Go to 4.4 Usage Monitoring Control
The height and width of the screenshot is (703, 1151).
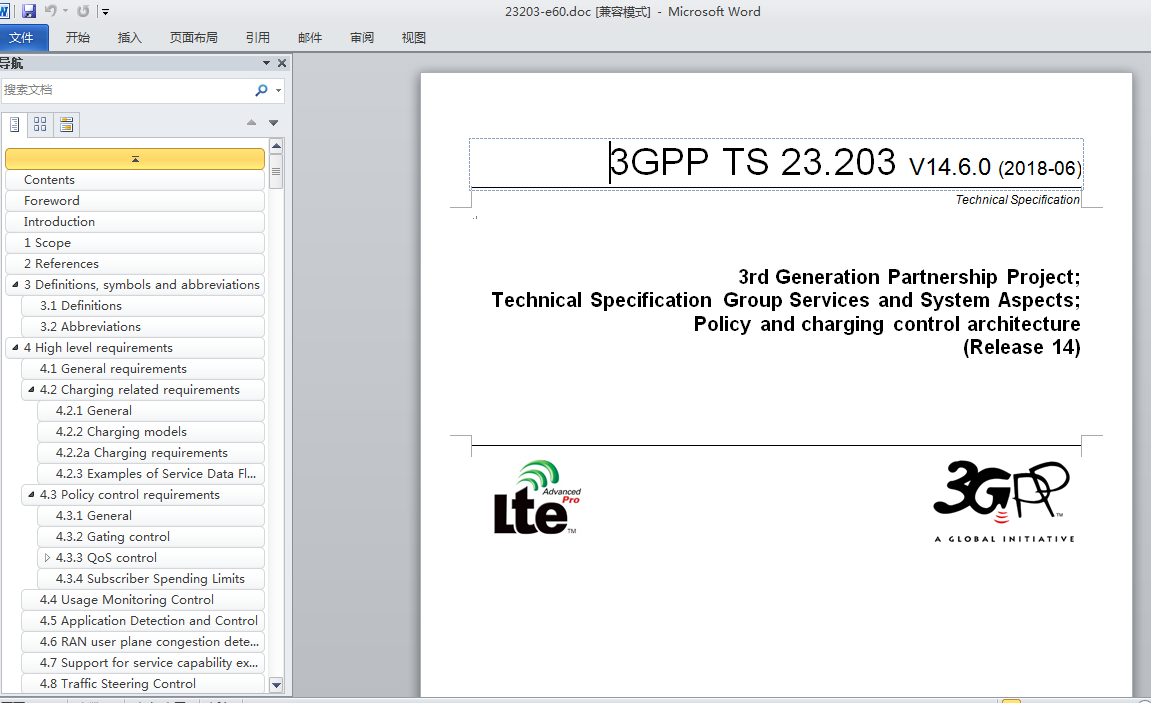(143, 600)
